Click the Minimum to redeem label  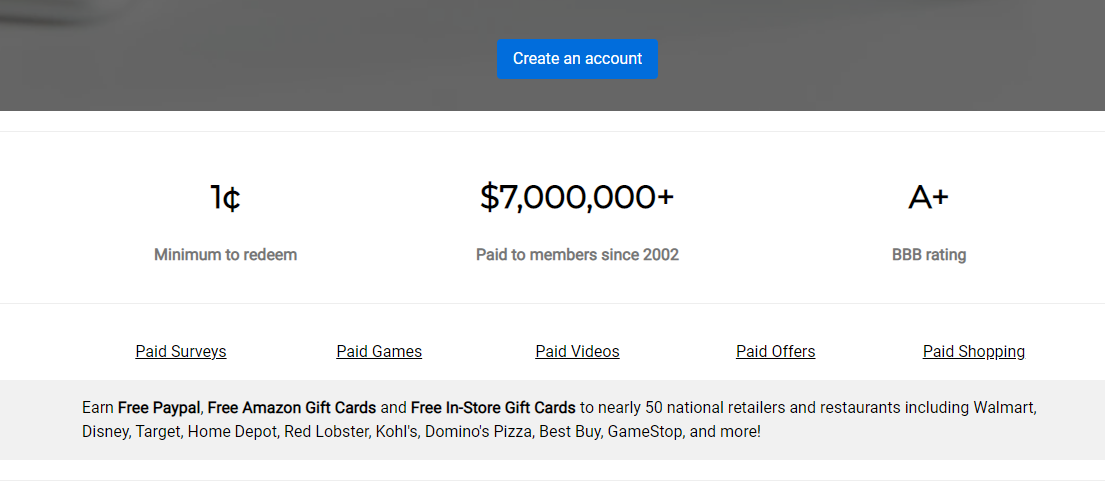click(x=225, y=254)
